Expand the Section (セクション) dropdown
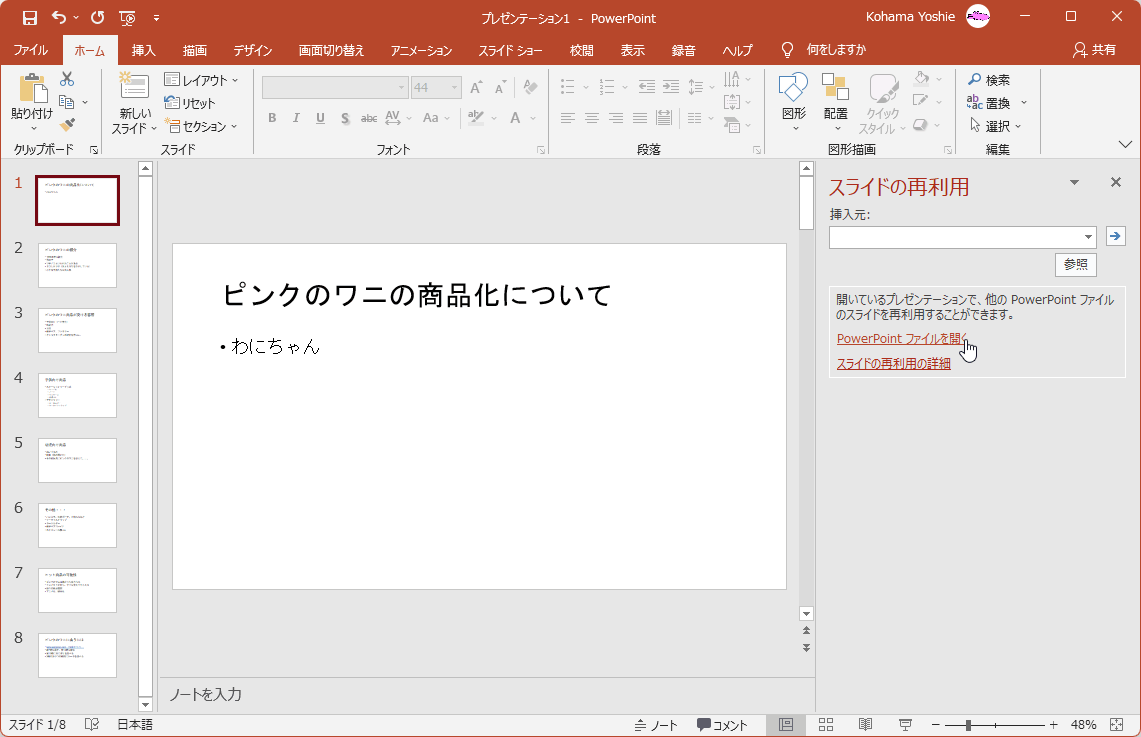This screenshot has height=737, width=1141. coord(202,126)
